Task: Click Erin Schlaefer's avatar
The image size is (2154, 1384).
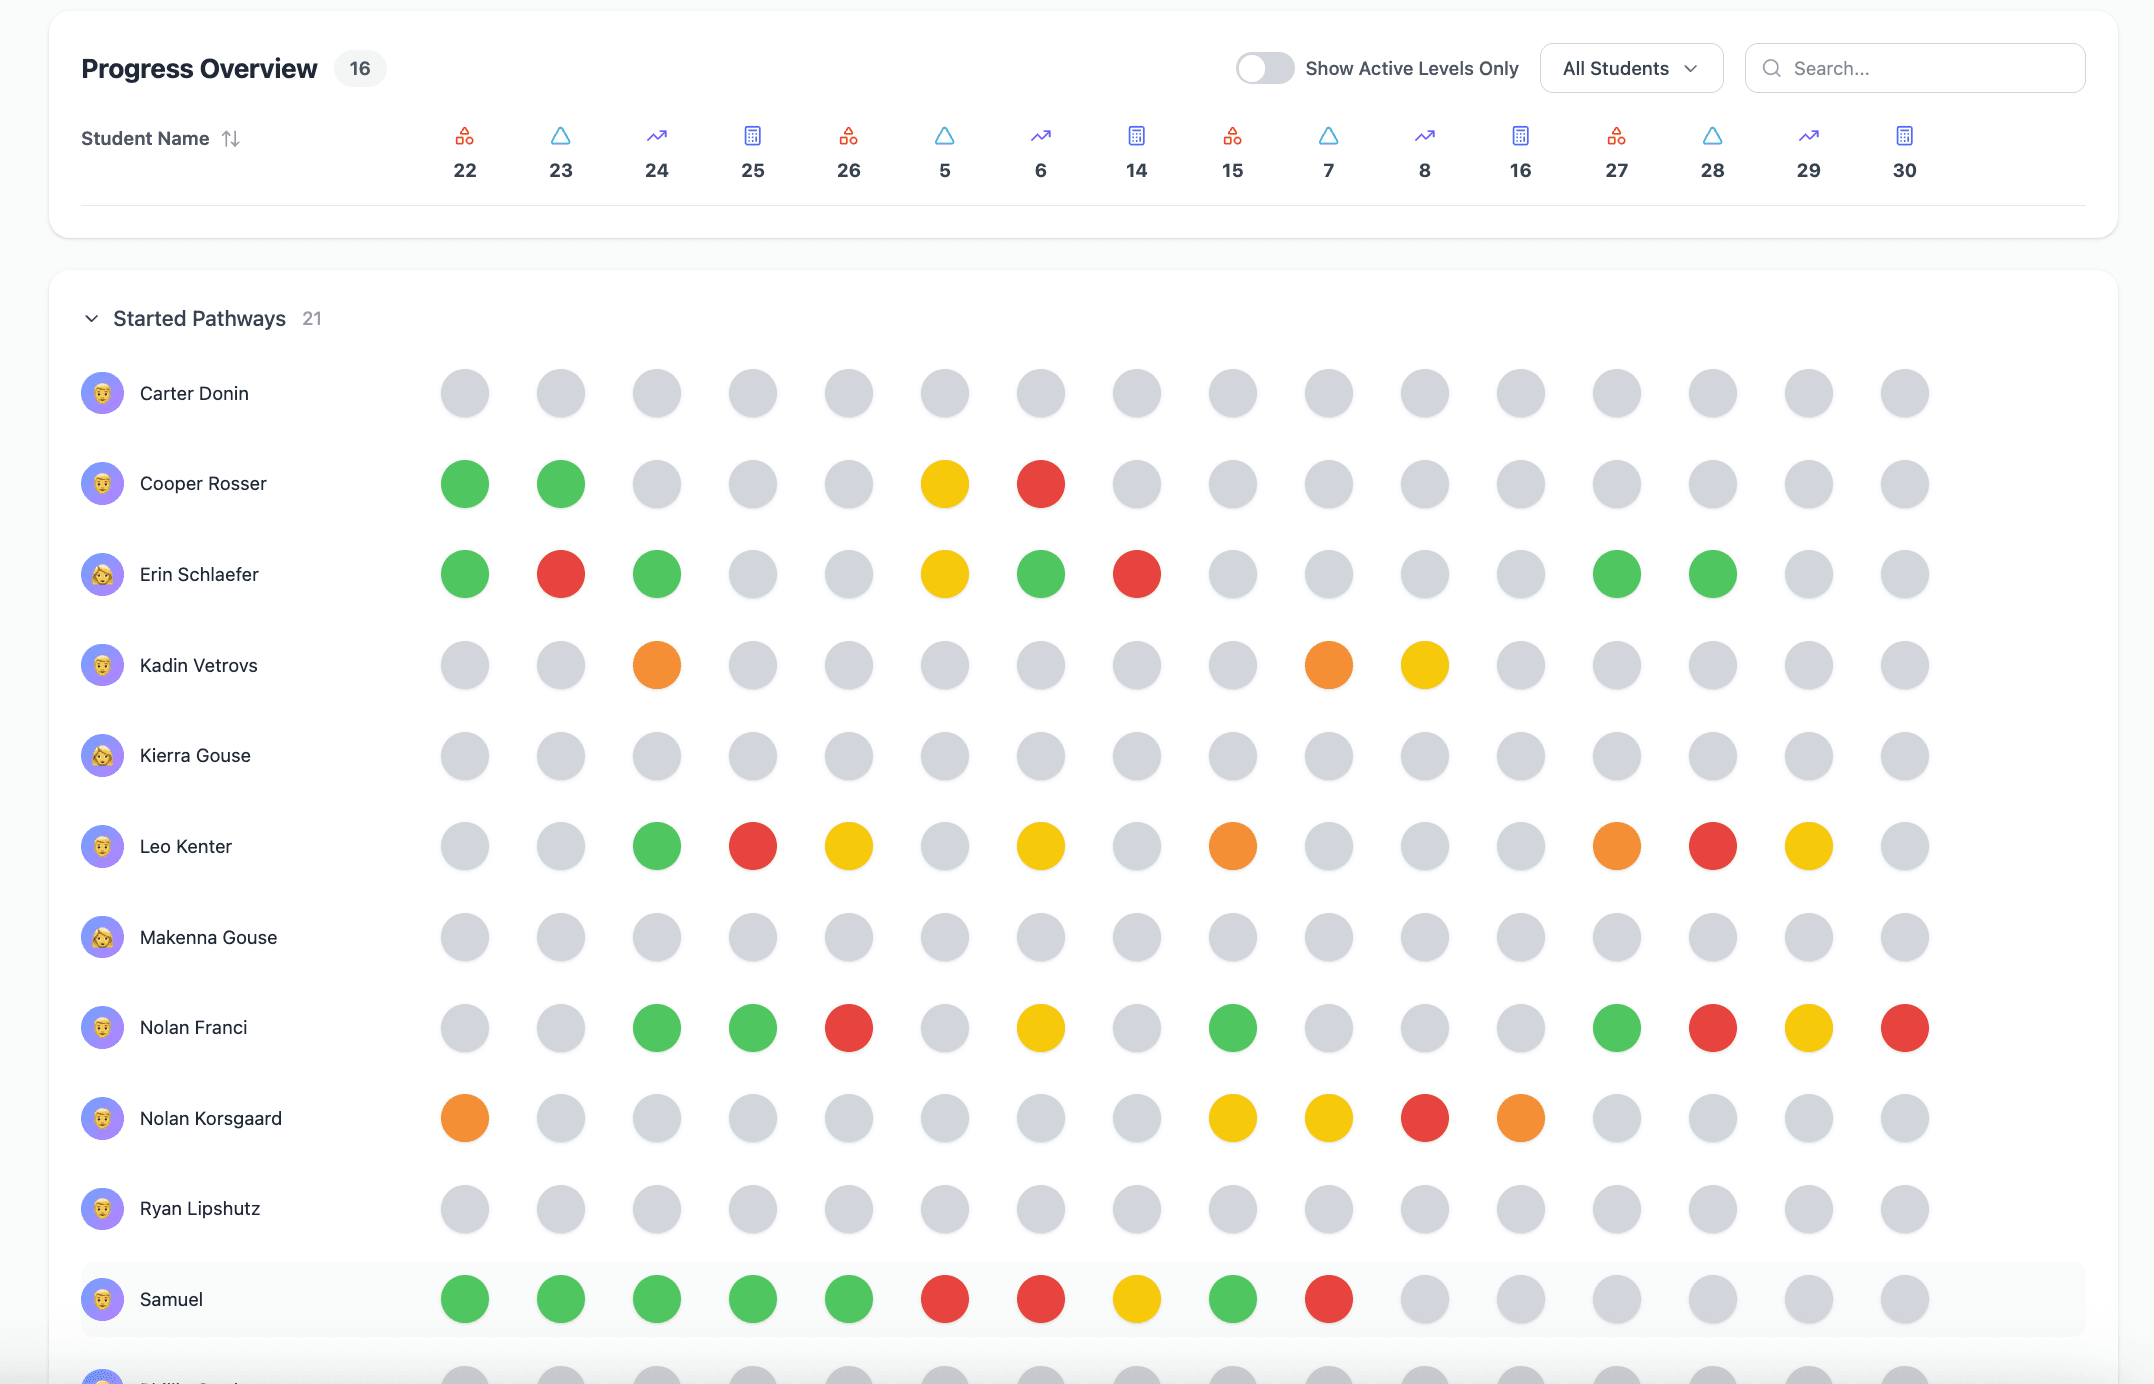Action: point(102,575)
